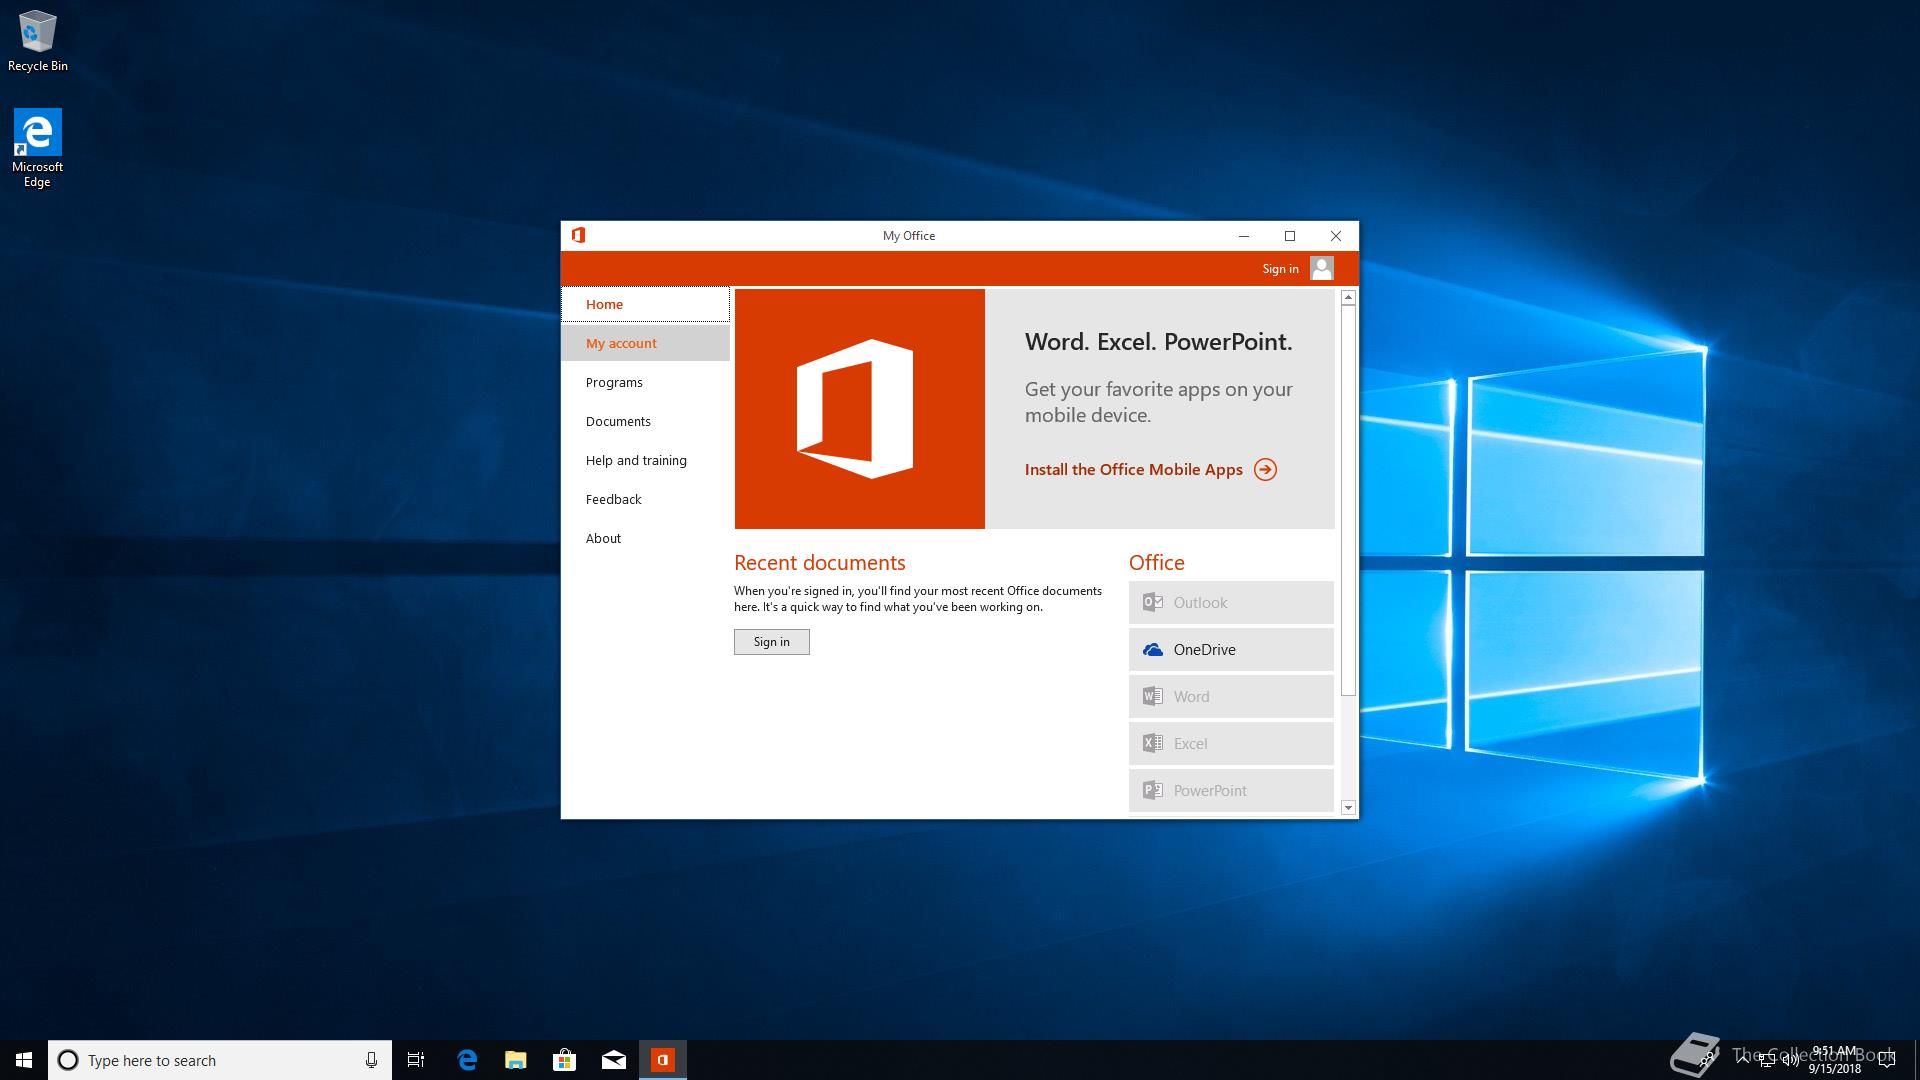Screen dimensions: 1920x1080
Task: Launch the Mail app from the taskbar
Action: pyautogui.click(x=613, y=1060)
